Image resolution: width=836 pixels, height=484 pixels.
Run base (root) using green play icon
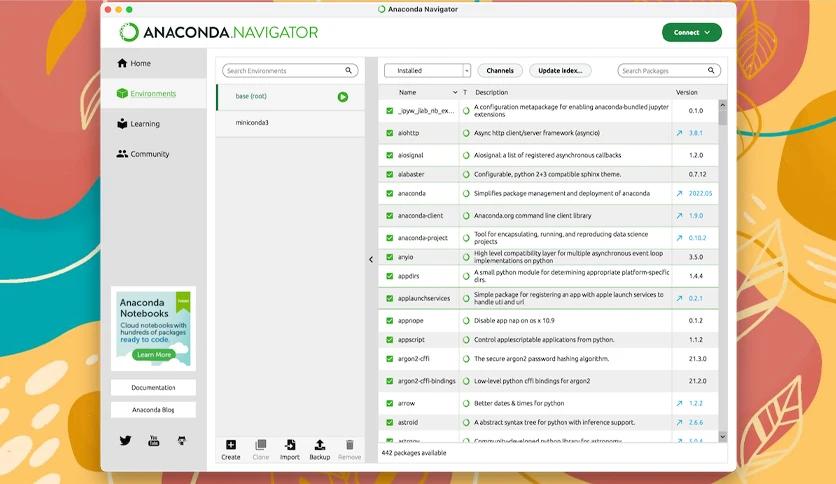343,97
